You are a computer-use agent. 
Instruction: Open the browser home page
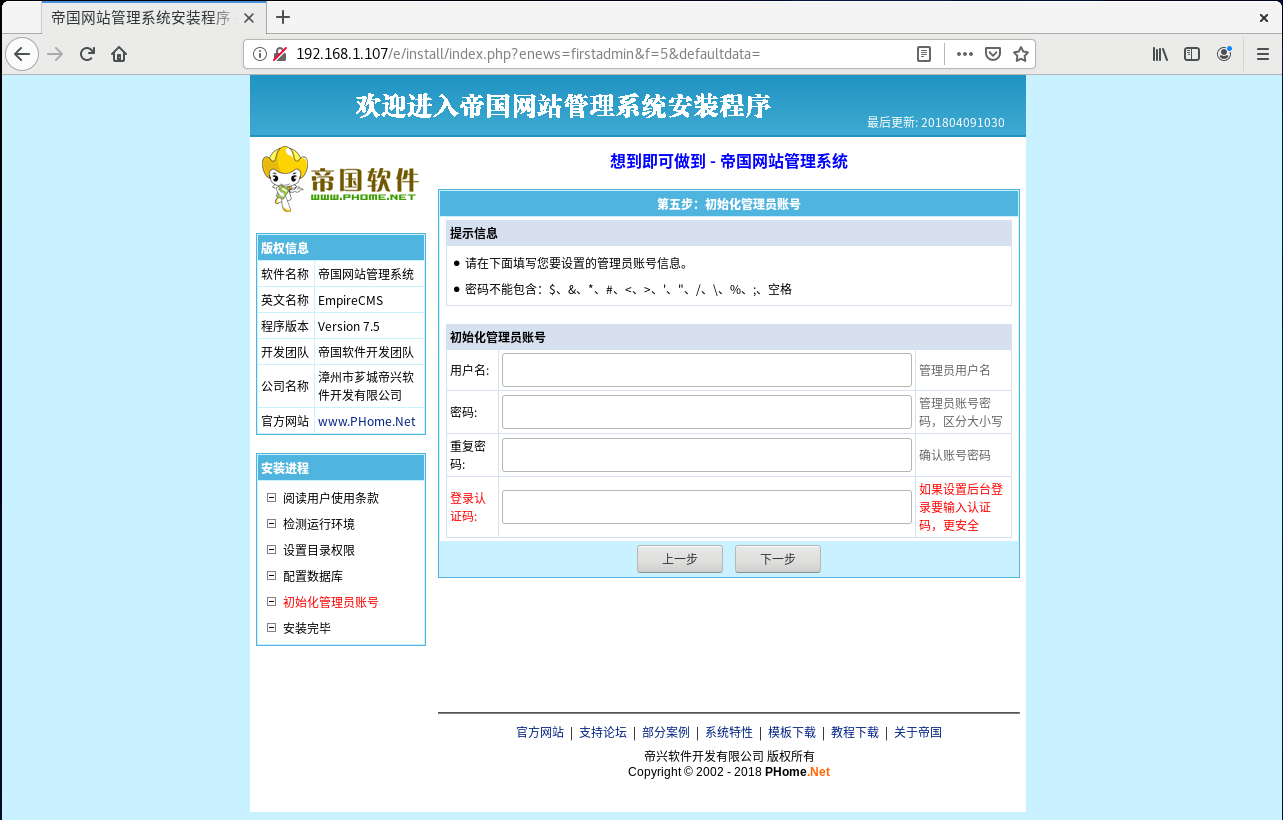[x=119, y=54]
